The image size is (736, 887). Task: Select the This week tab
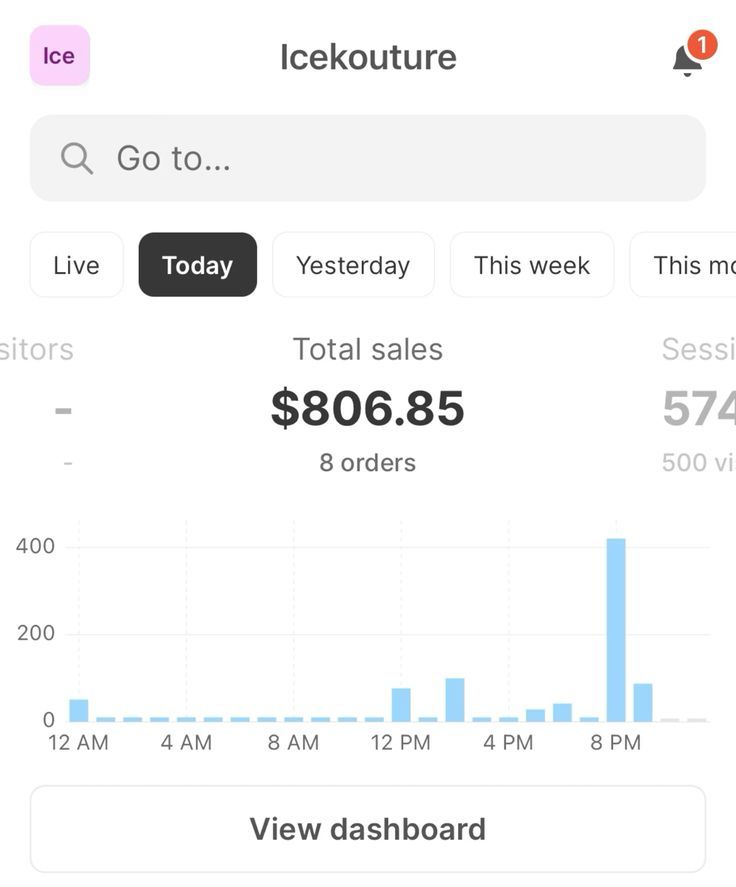tap(531, 264)
